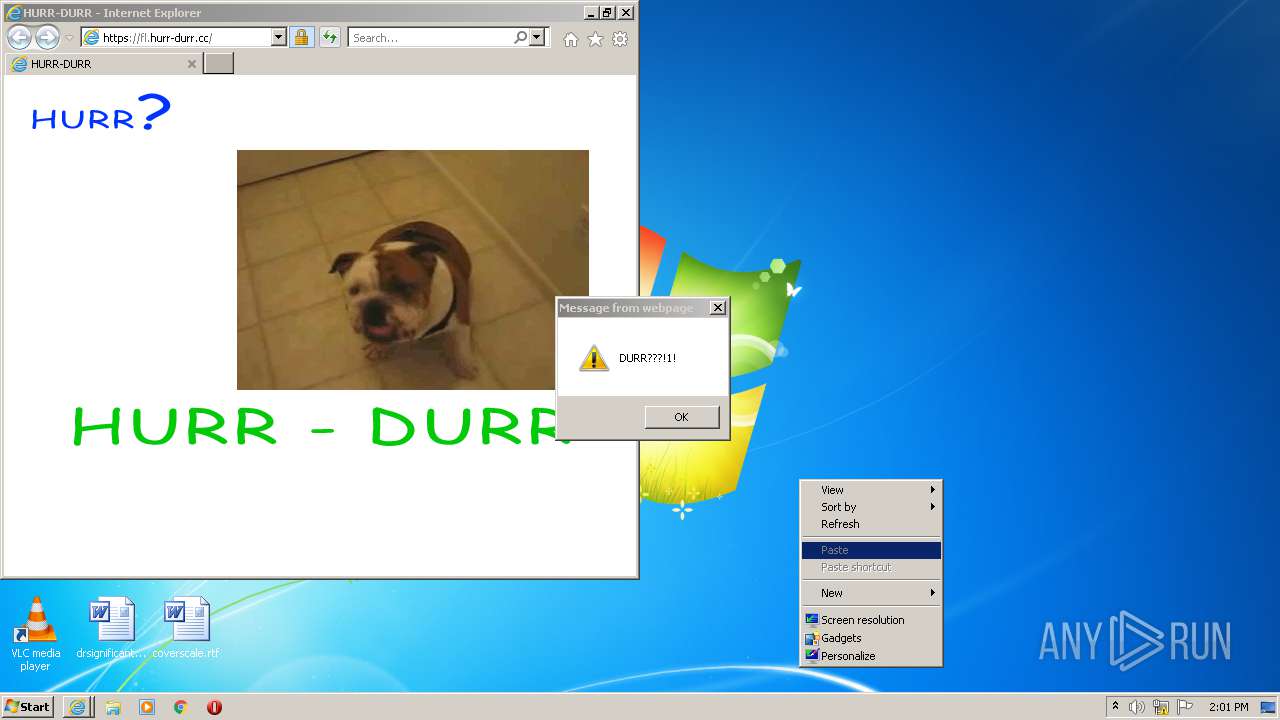Select Paste in the context menu
The height and width of the screenshot is (720, 1280).
(871, 550)
